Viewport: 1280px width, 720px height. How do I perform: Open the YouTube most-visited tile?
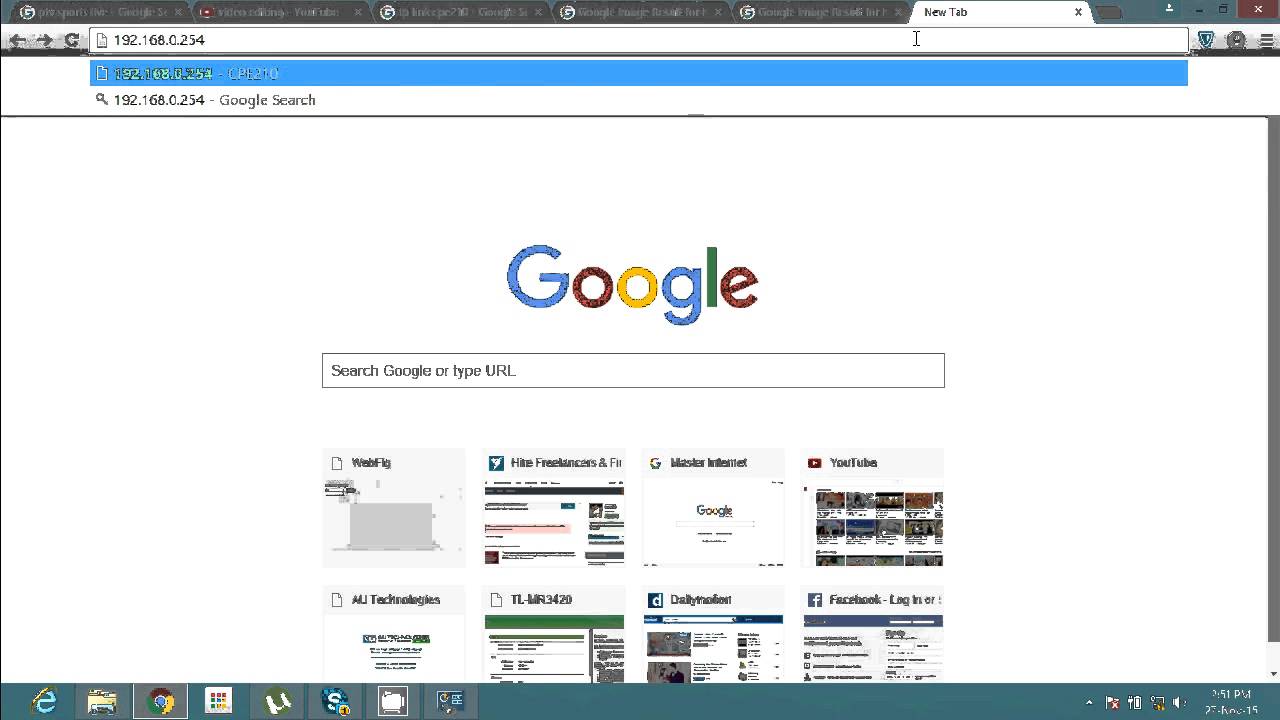[873, 508]
